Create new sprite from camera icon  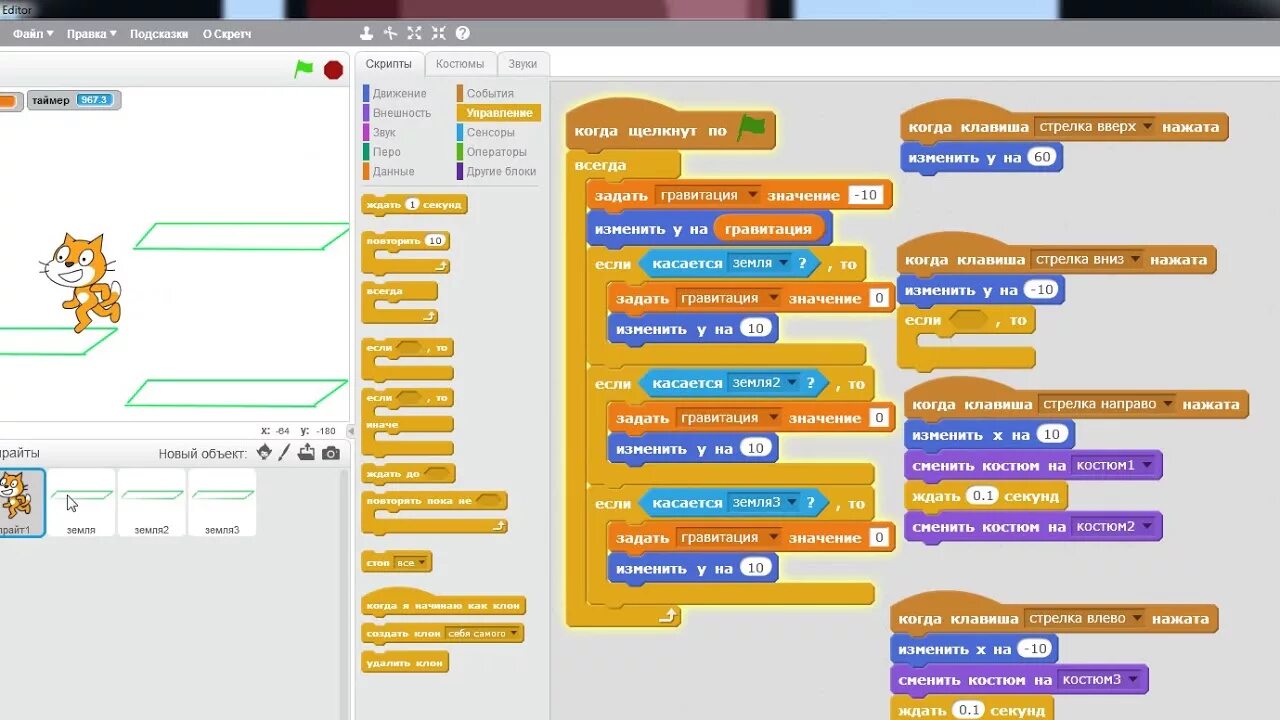pos(330,452)
